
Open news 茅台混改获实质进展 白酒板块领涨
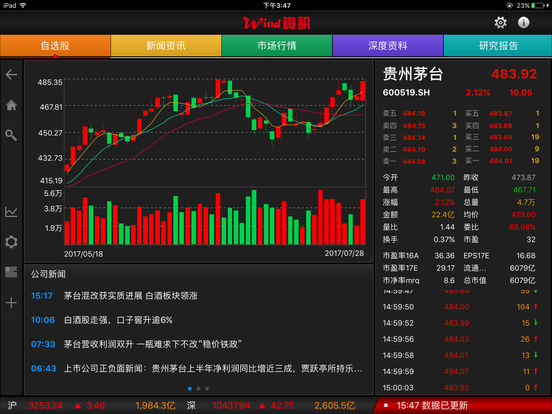pos(131,296)
